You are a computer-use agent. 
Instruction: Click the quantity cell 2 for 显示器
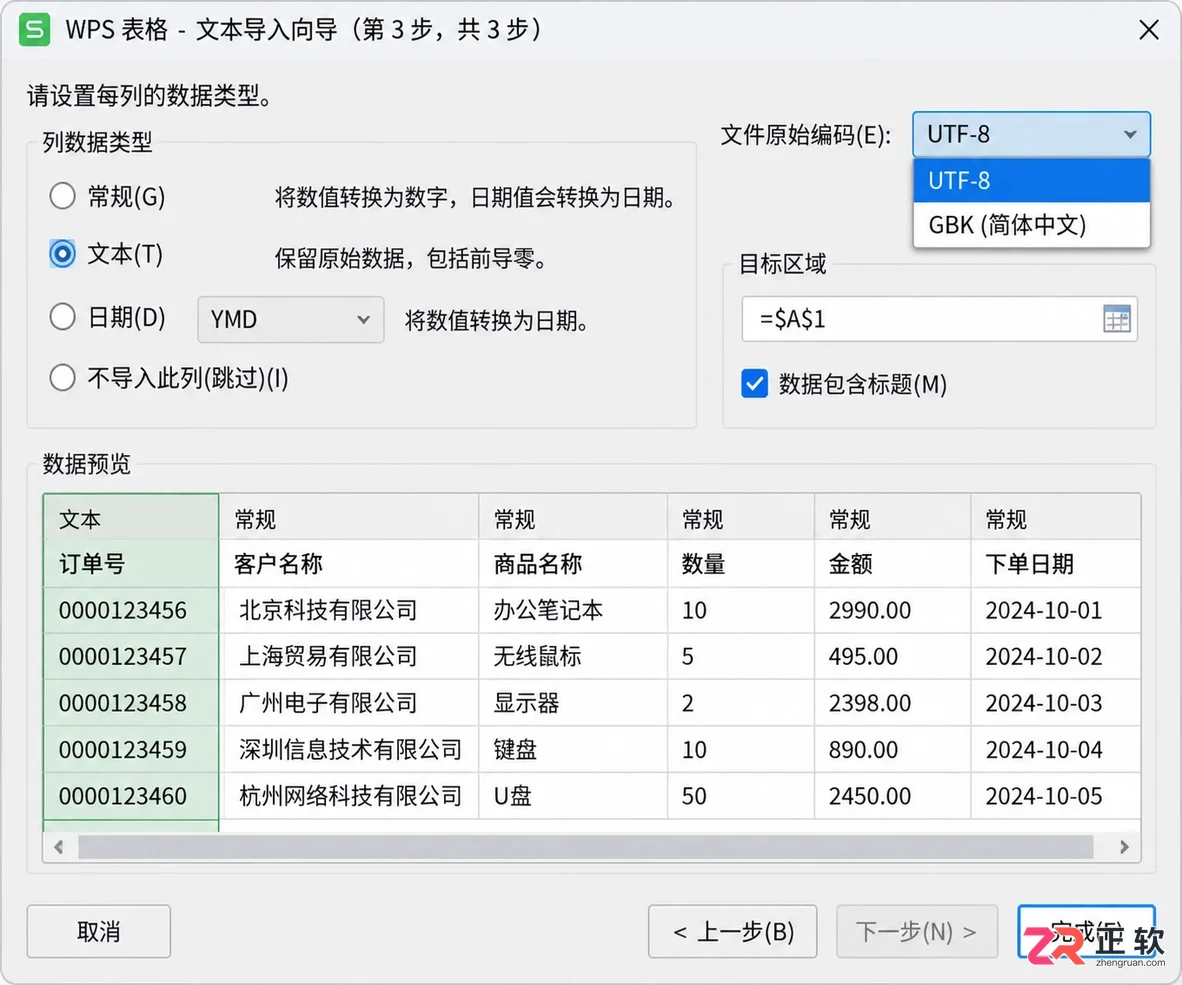(x=741, y=703)
